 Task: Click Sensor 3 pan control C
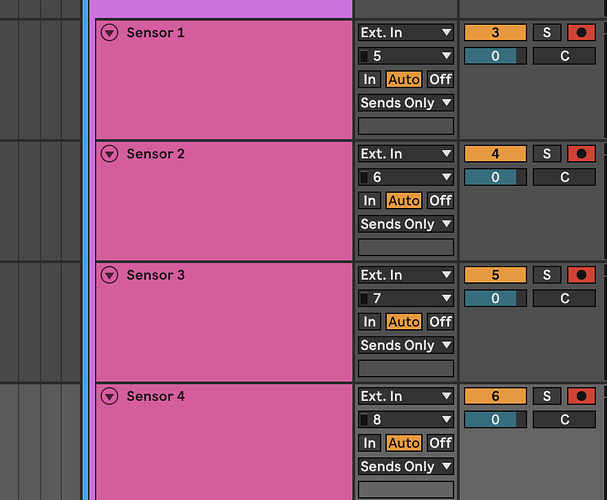tap(564, 298)
